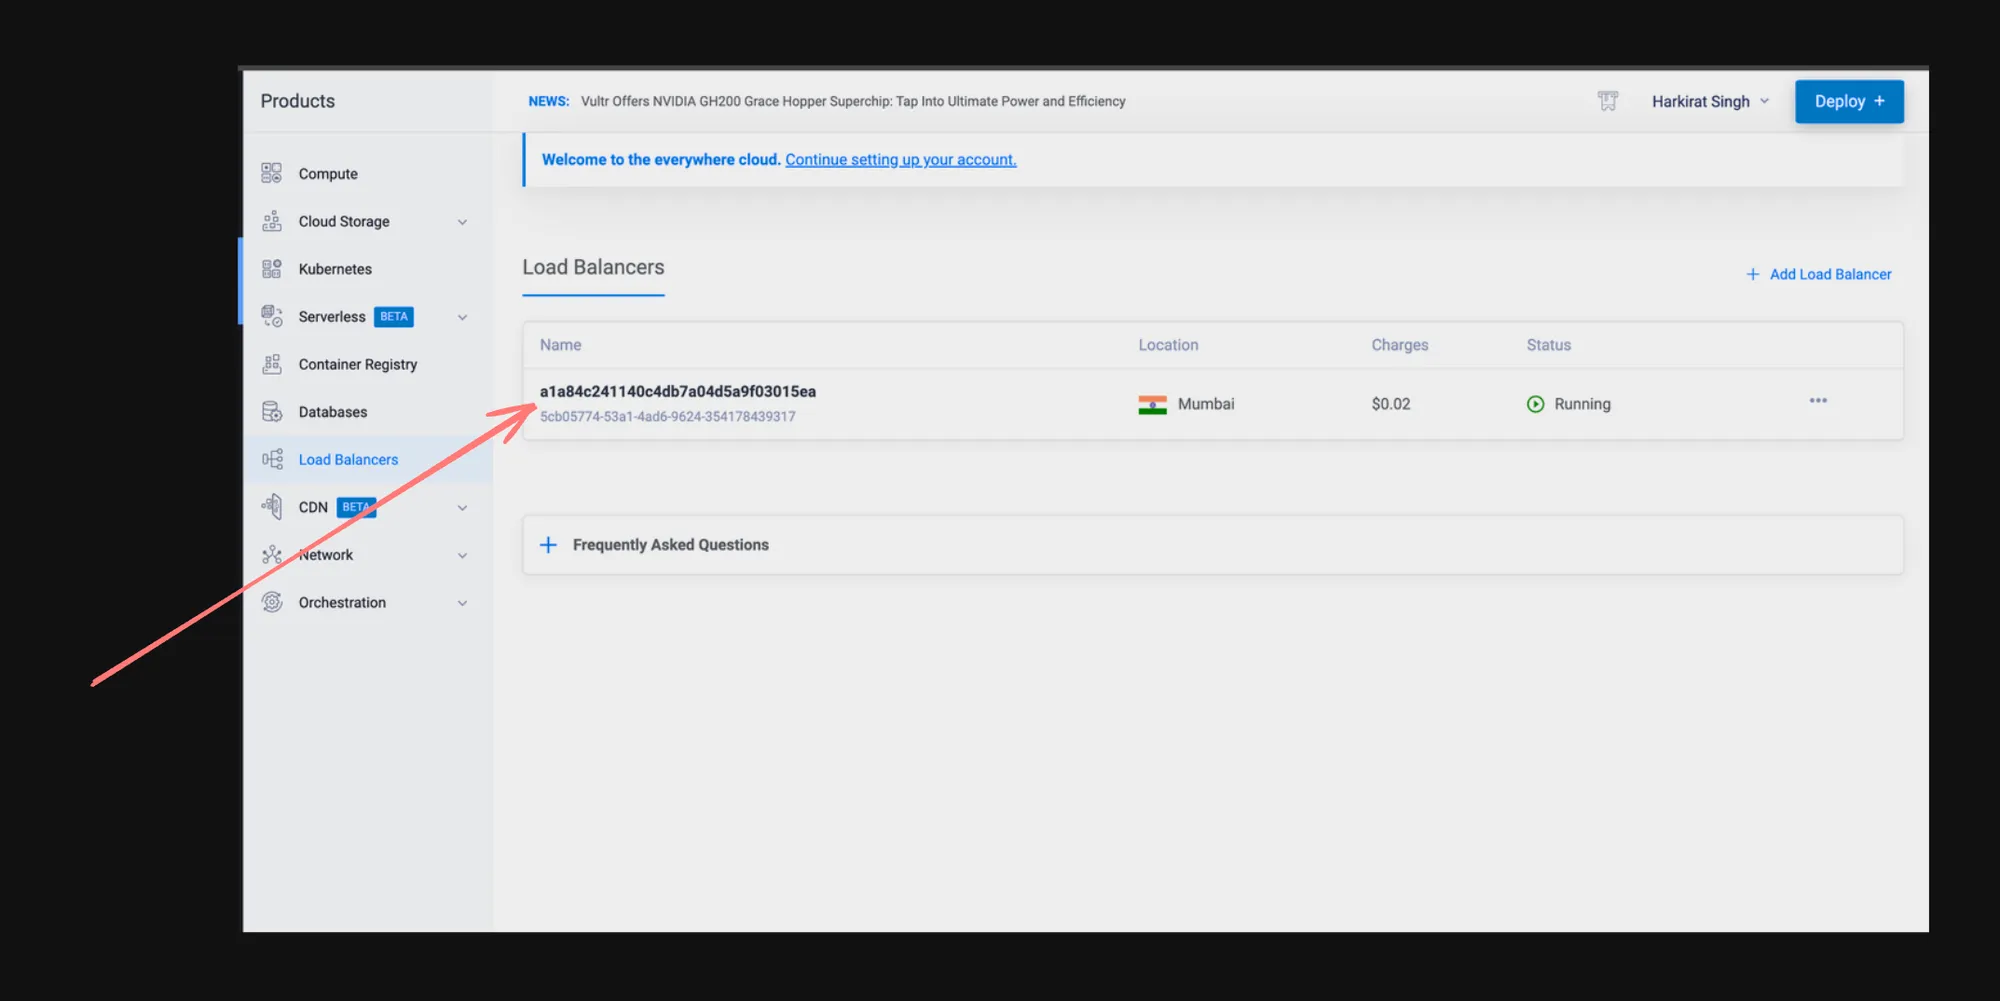
Task: Click the Orchestration sidebar icon
Action: point(271,602)
